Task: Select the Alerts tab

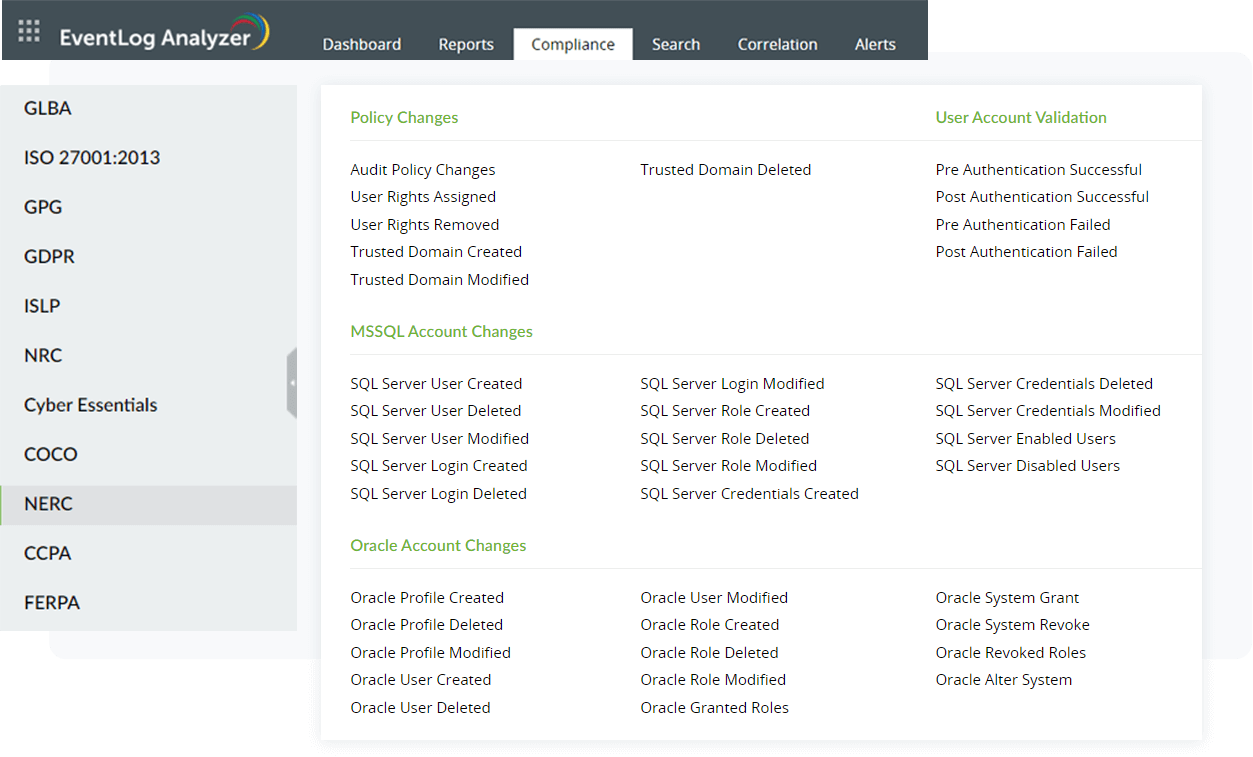Action: [x=875, y=45]
